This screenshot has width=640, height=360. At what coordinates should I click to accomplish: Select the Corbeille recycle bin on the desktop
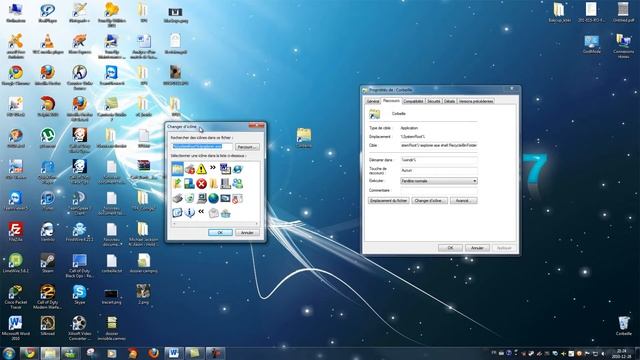click(624, 326)
